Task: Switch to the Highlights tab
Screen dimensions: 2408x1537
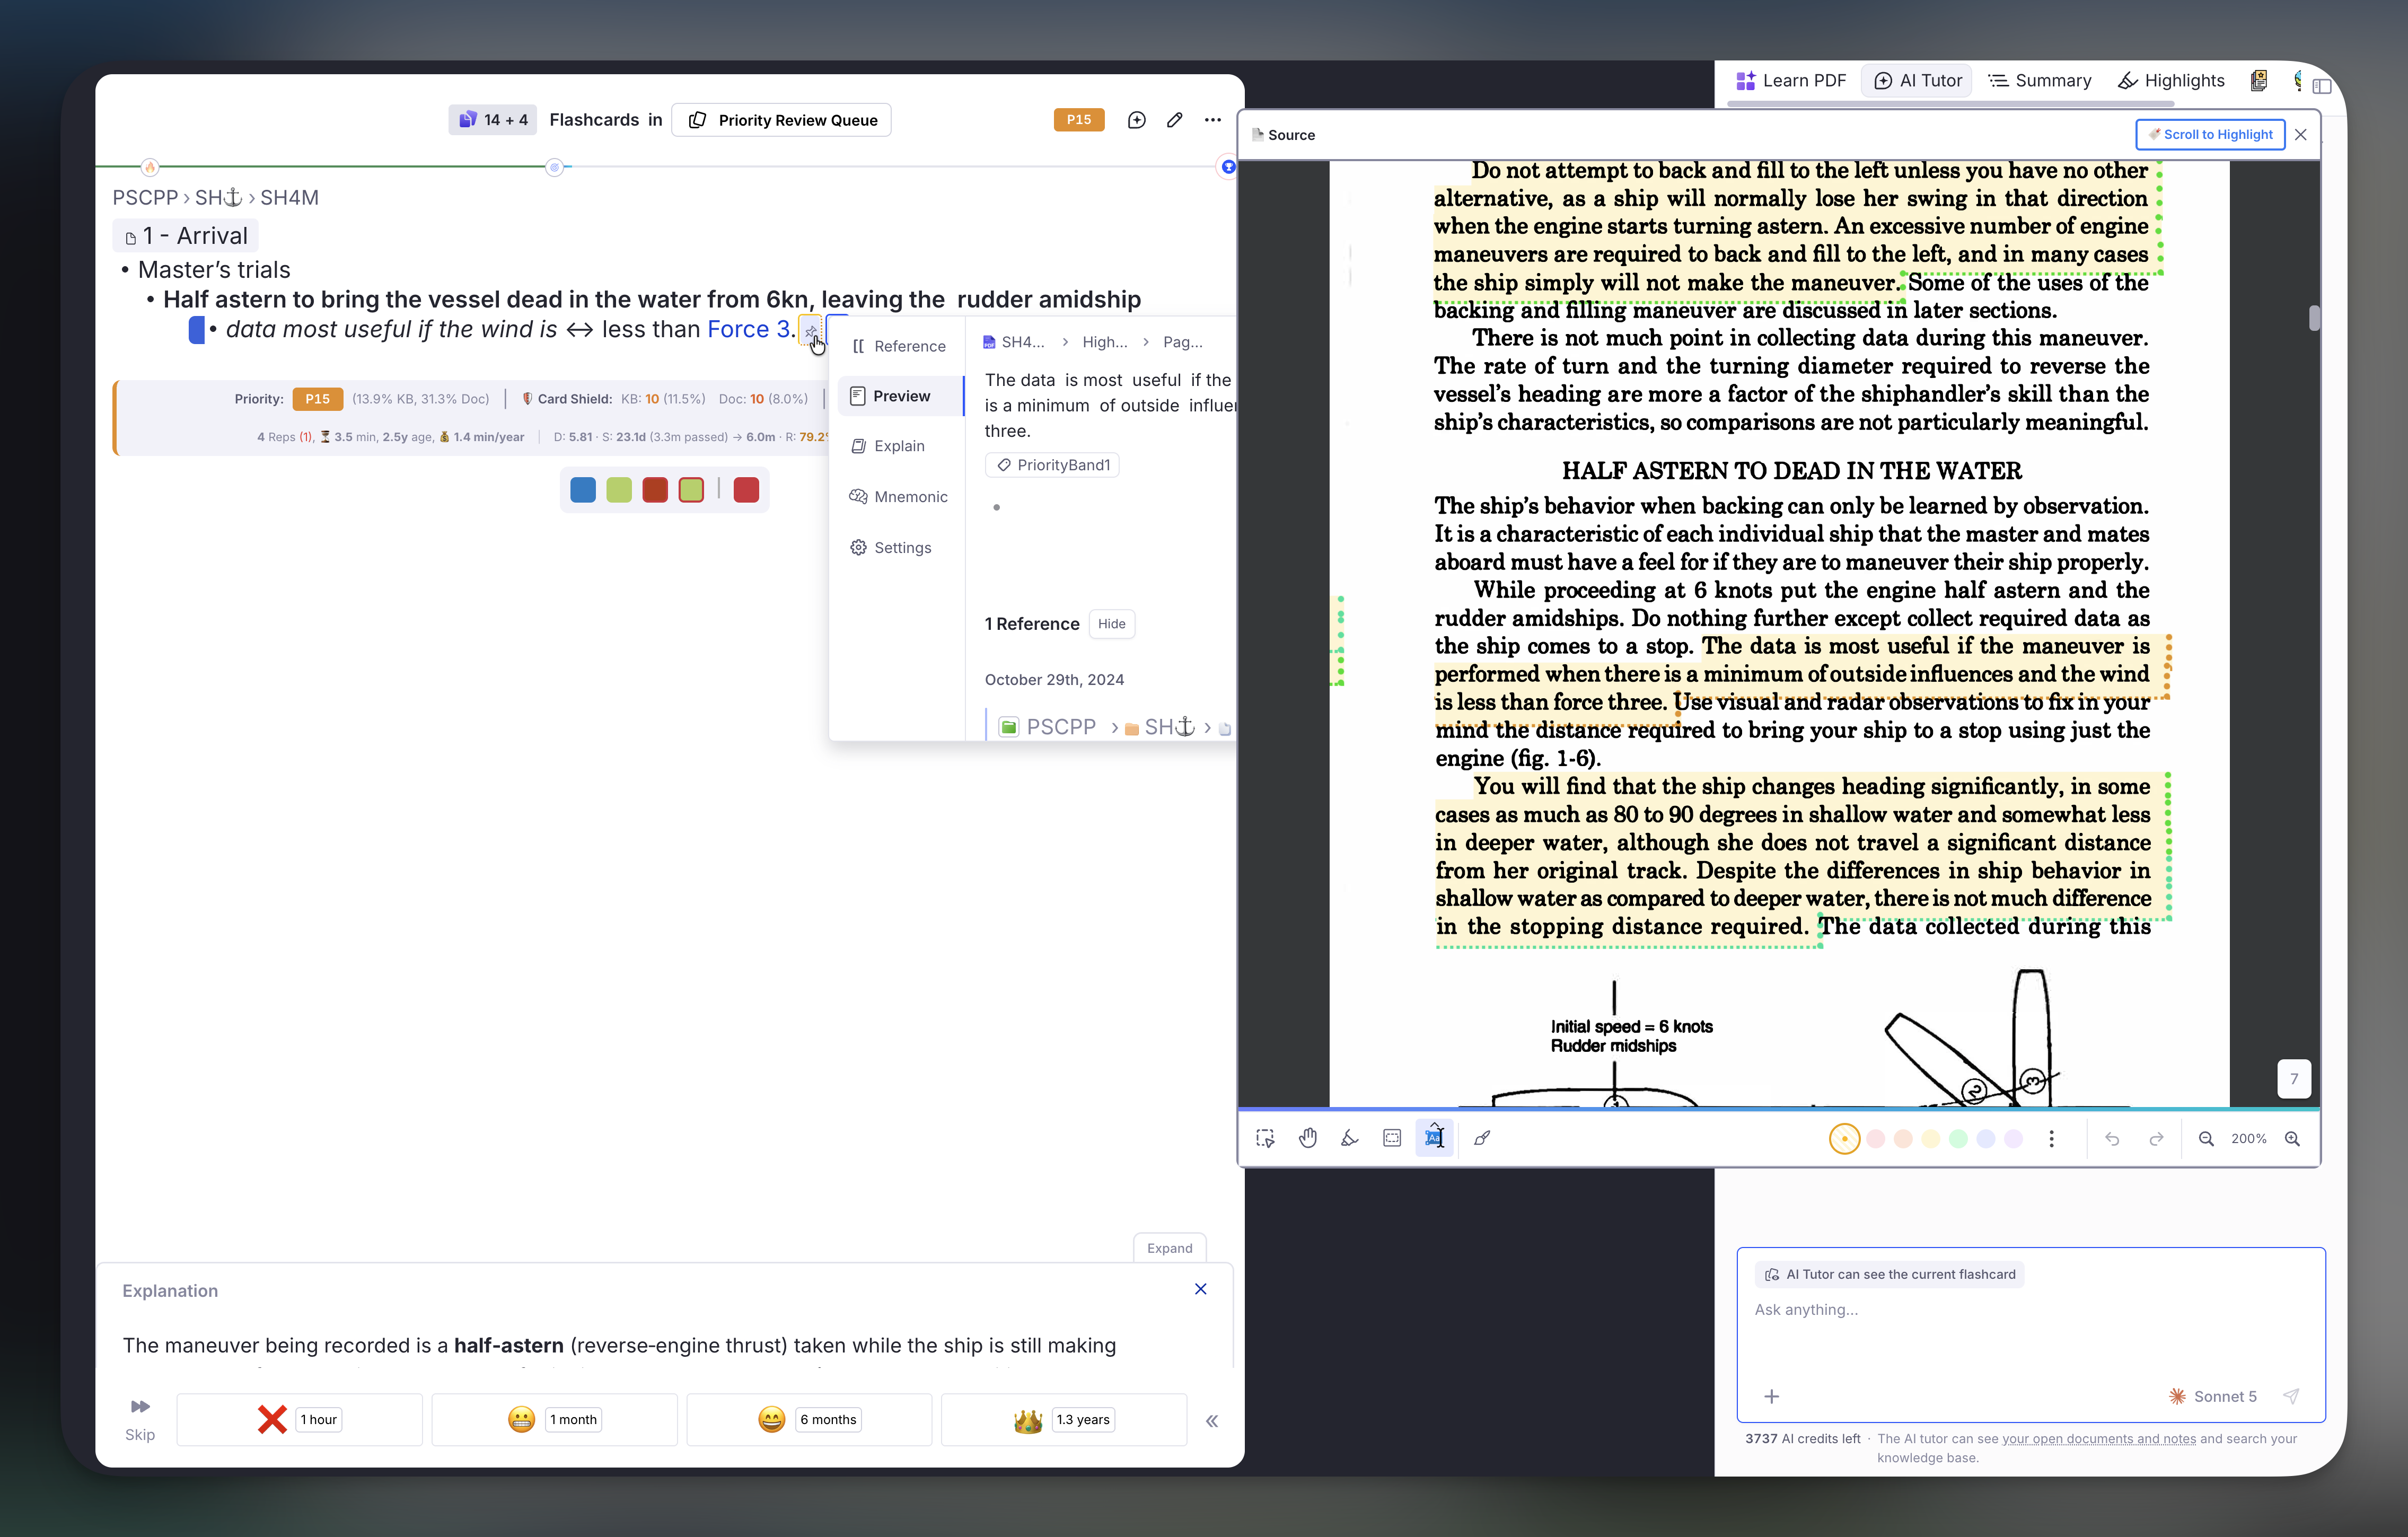Action: (x=2171, y=81)
